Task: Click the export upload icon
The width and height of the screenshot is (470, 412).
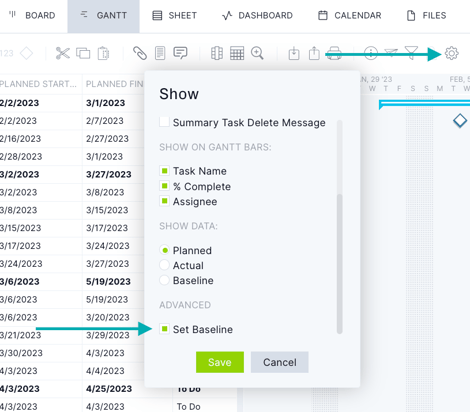Action: [314, 53]
